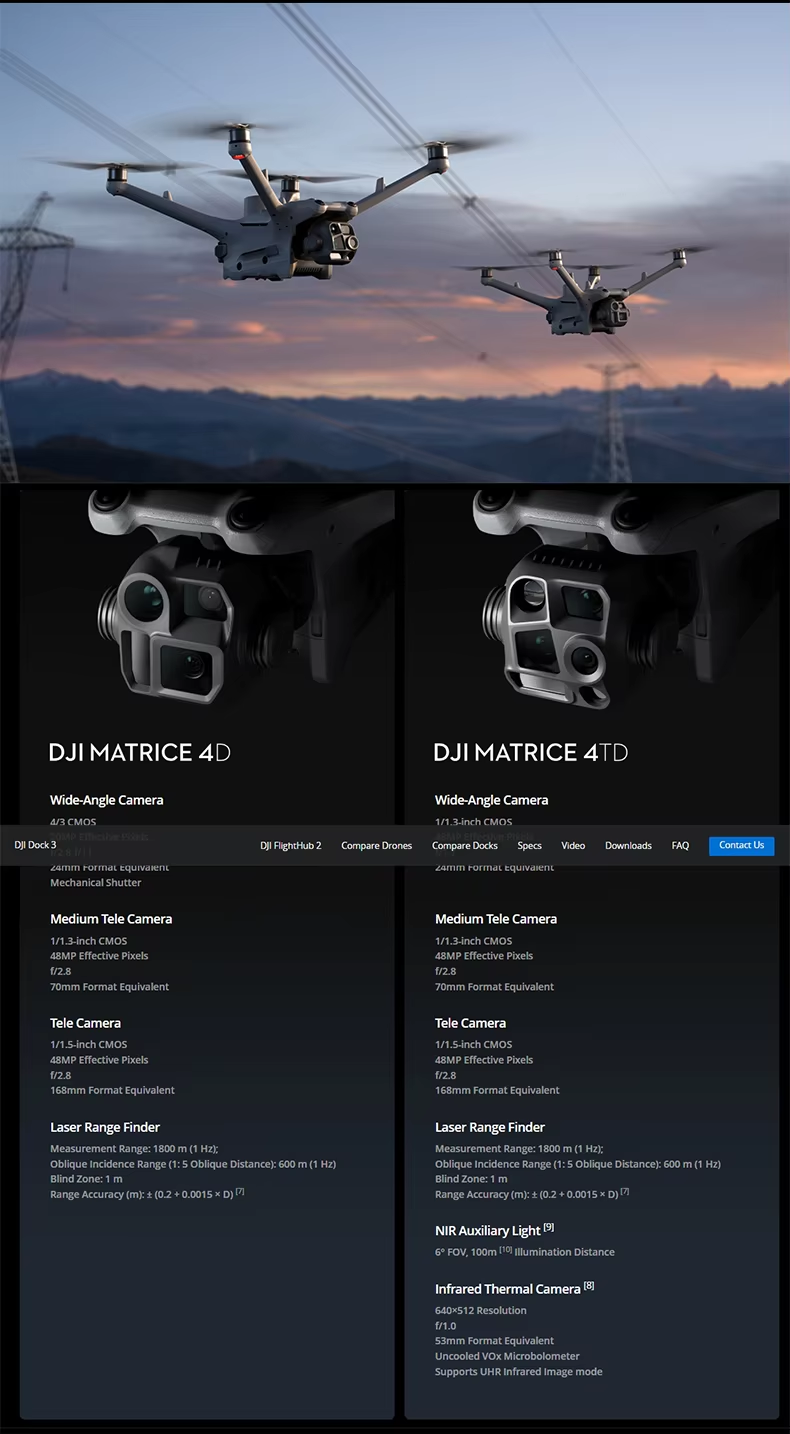Select the DJI Matrice 4TD heading

pos(531,752)
